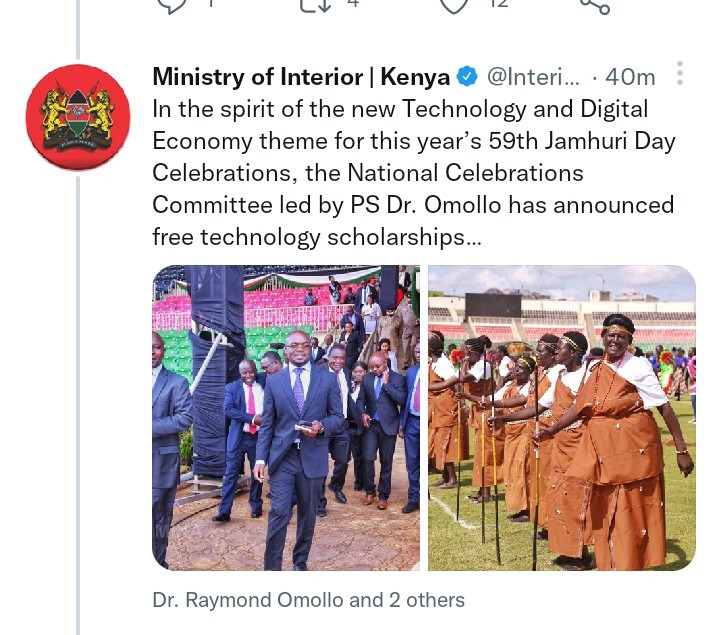Open Ministry of Interior coat-of-arms avatar

[x=78, y=118]
